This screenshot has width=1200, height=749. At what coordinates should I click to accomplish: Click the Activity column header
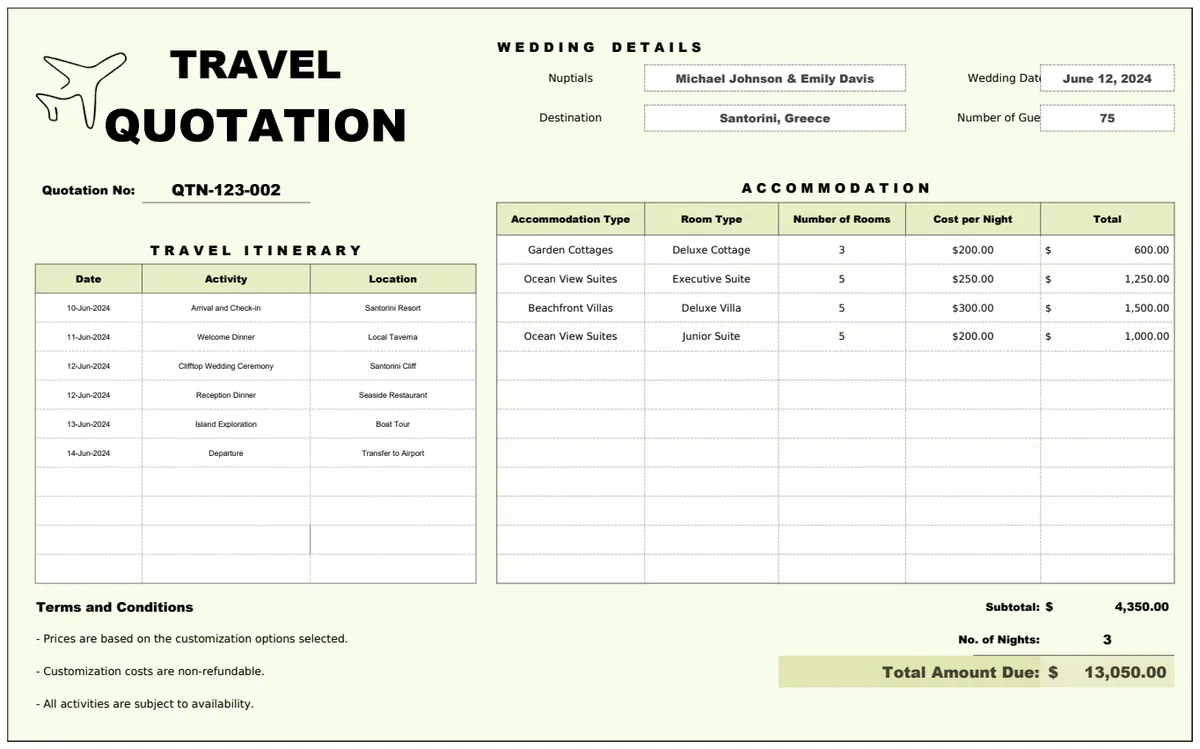click(x=226, y=279)
